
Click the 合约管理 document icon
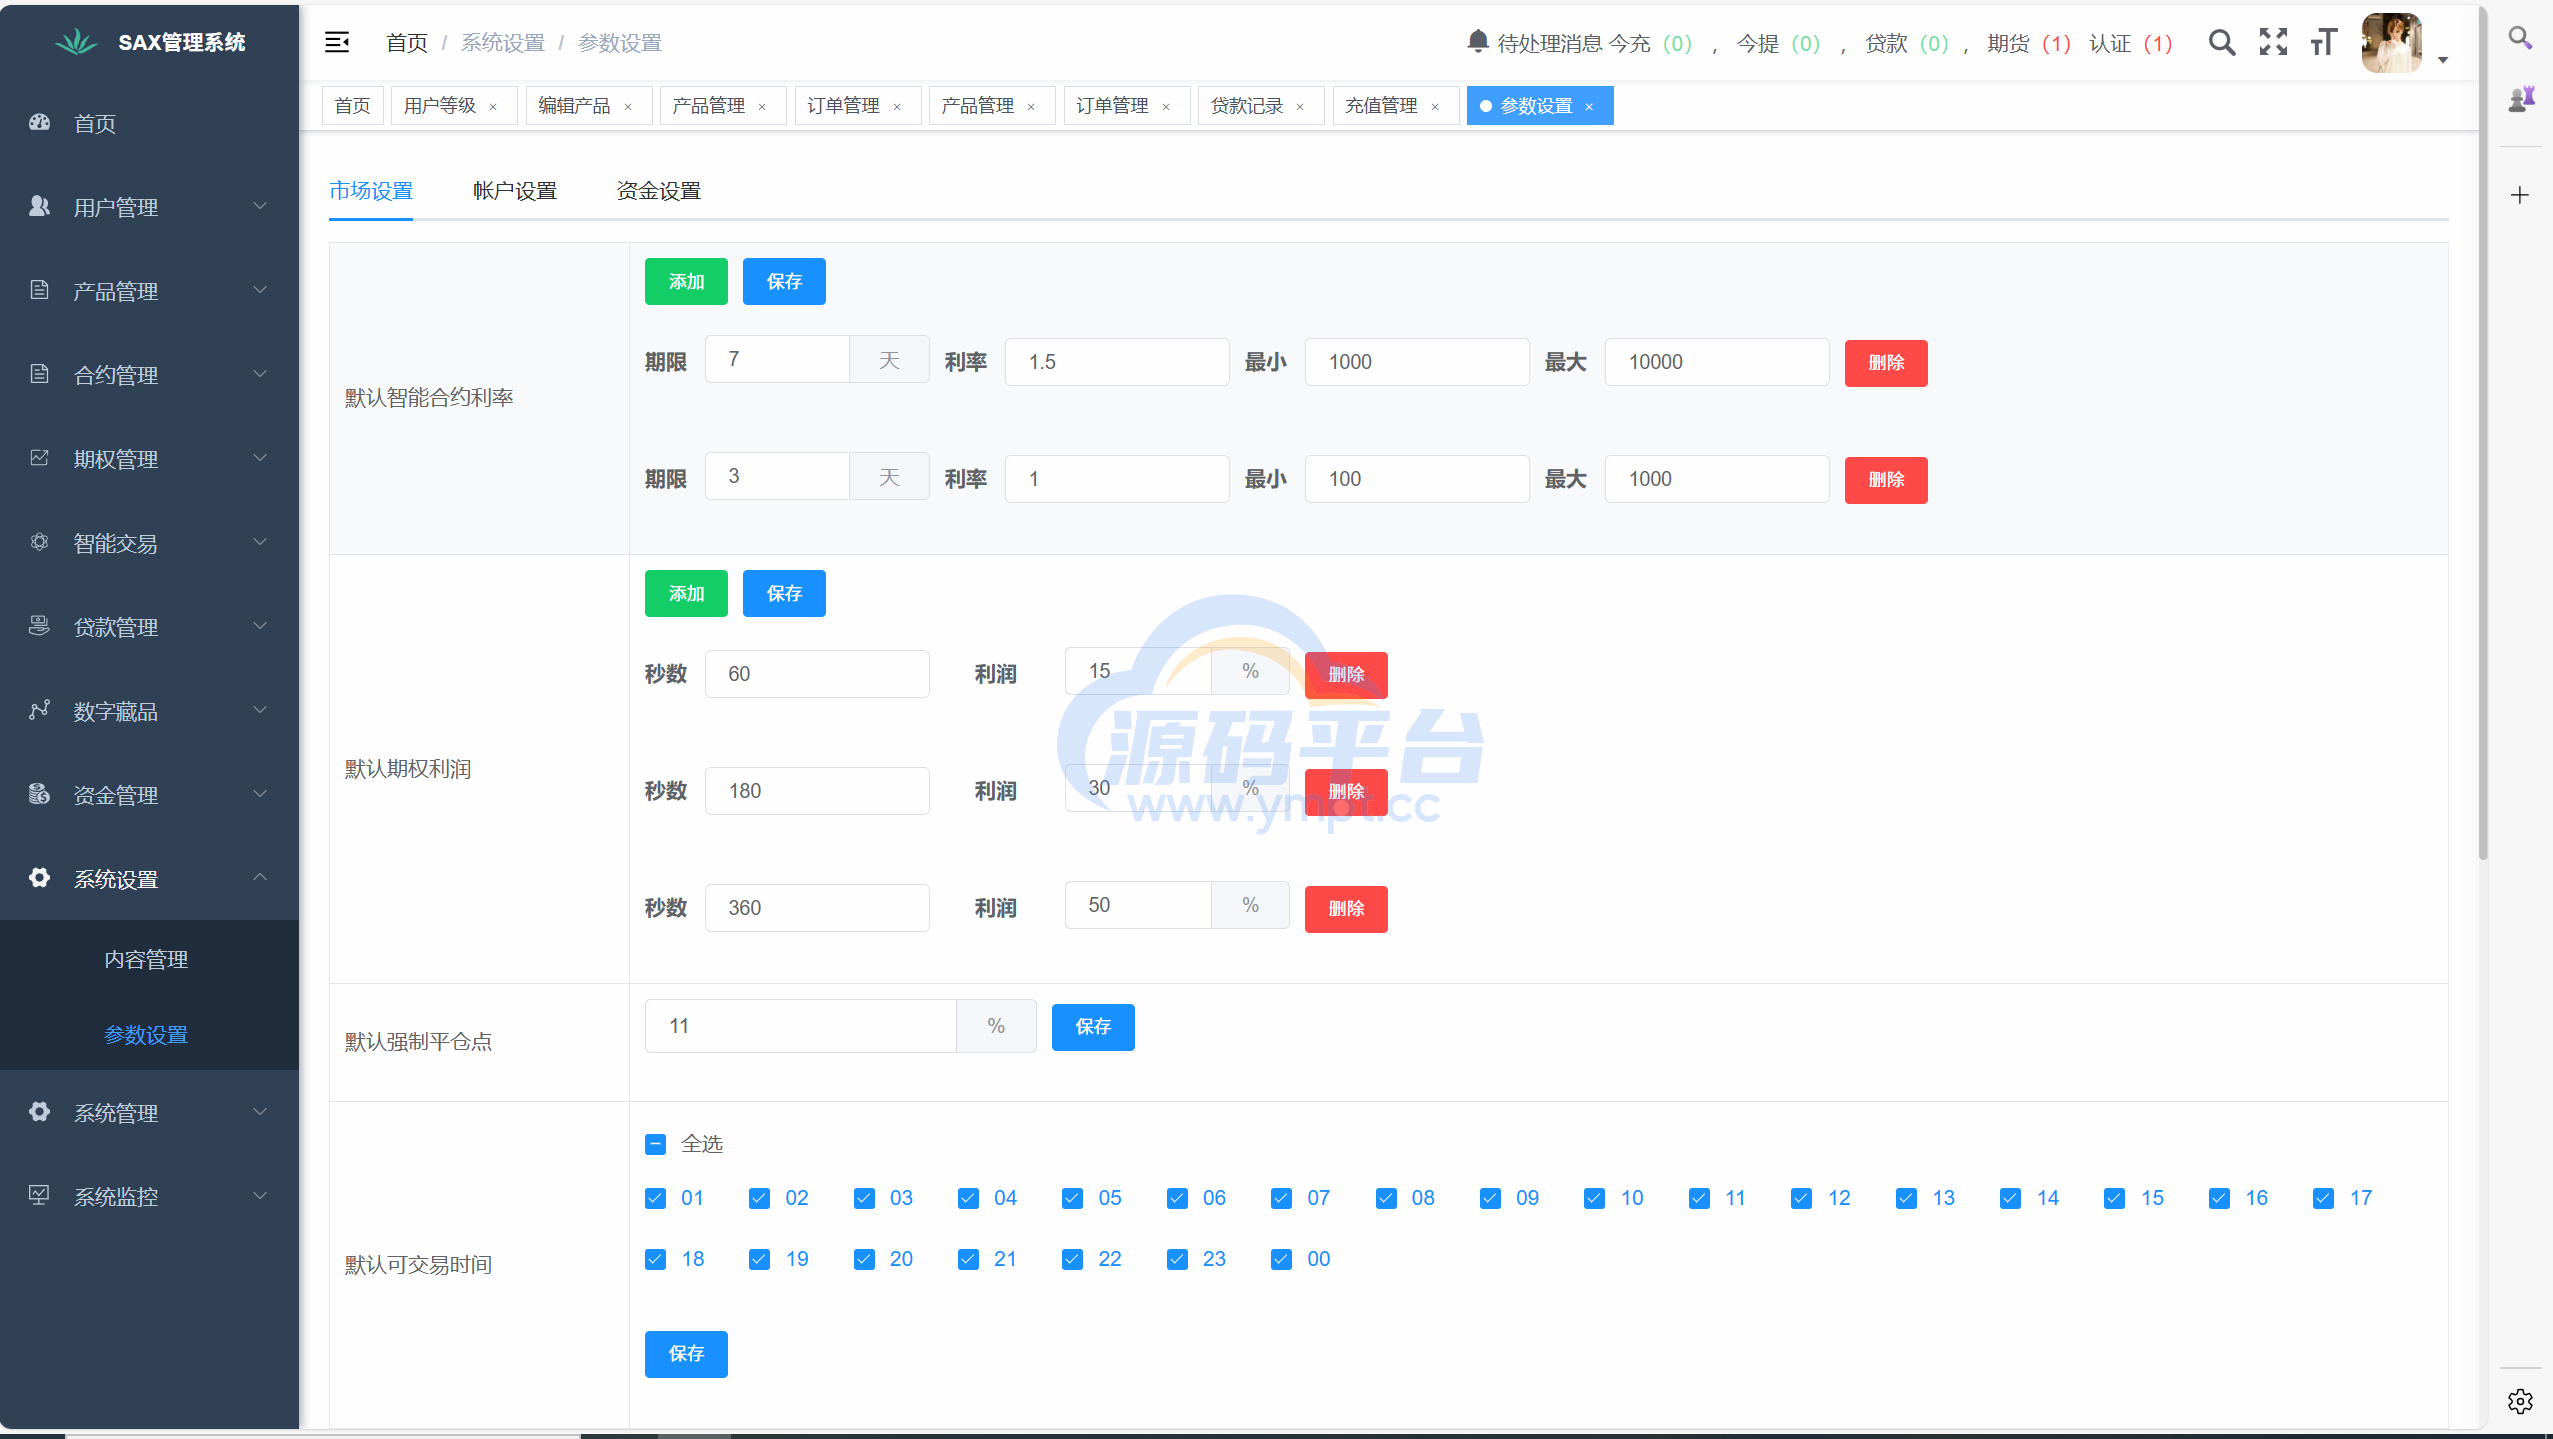coord(40,374)
